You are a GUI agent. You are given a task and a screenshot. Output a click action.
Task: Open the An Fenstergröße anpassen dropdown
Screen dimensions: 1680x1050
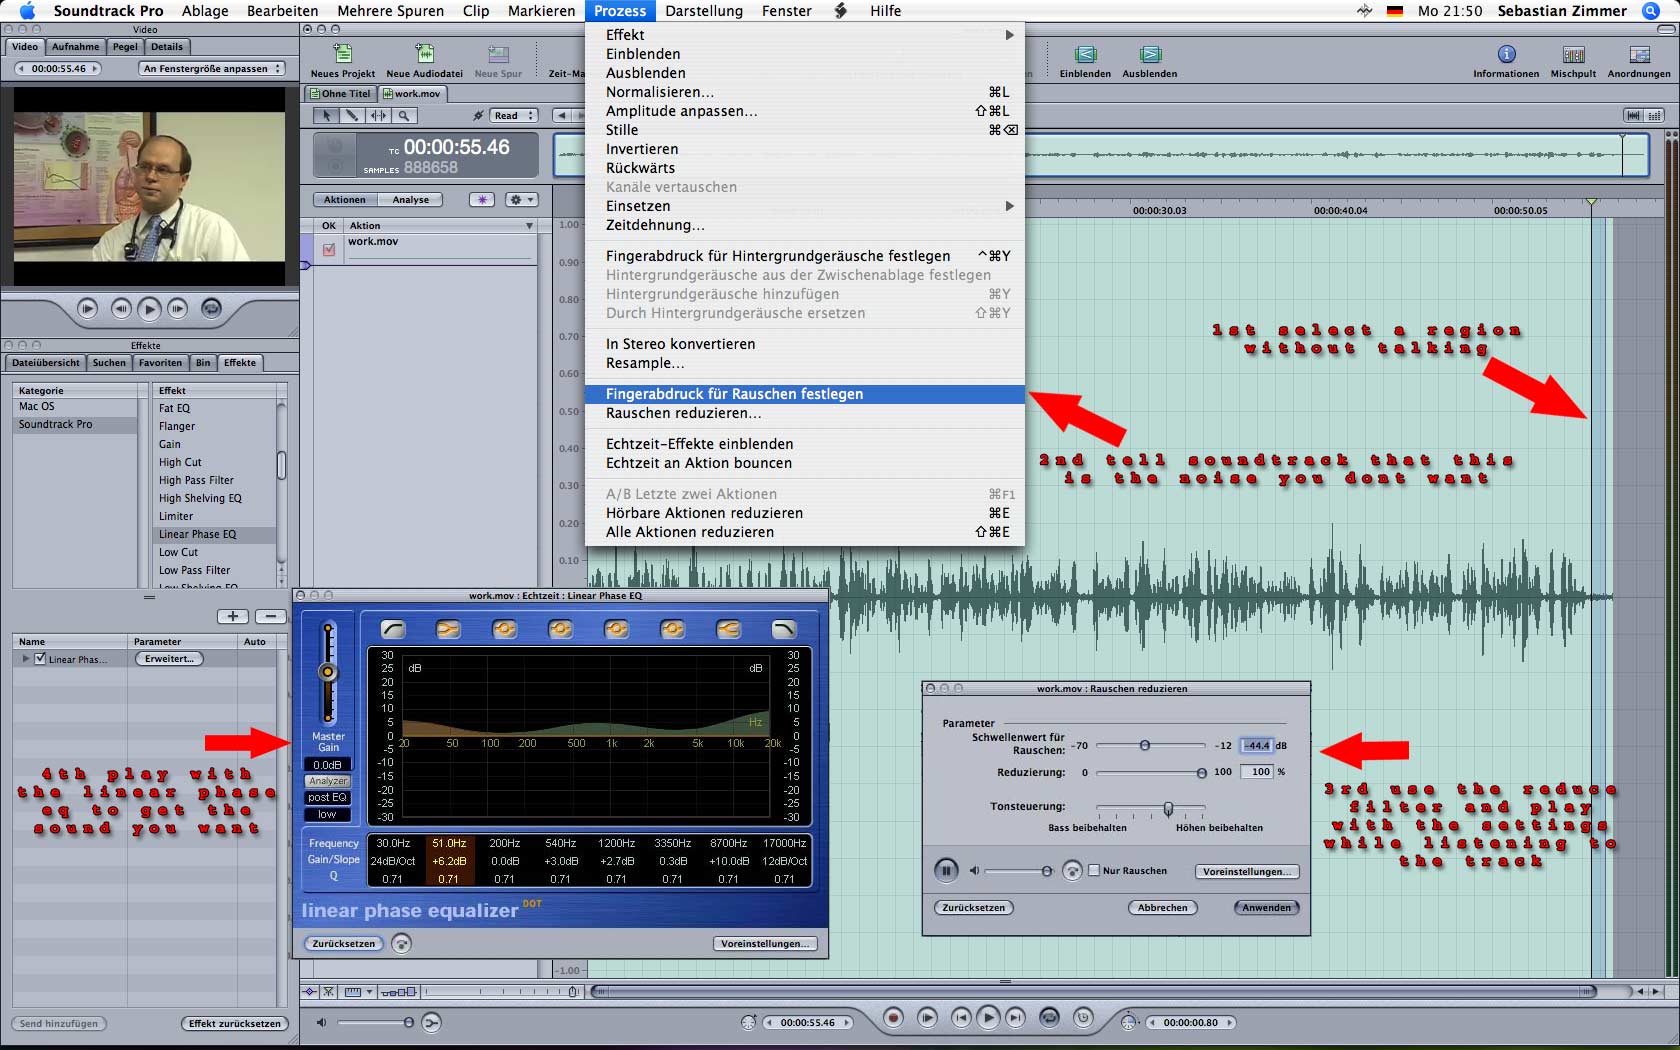[x=211, y=68]
